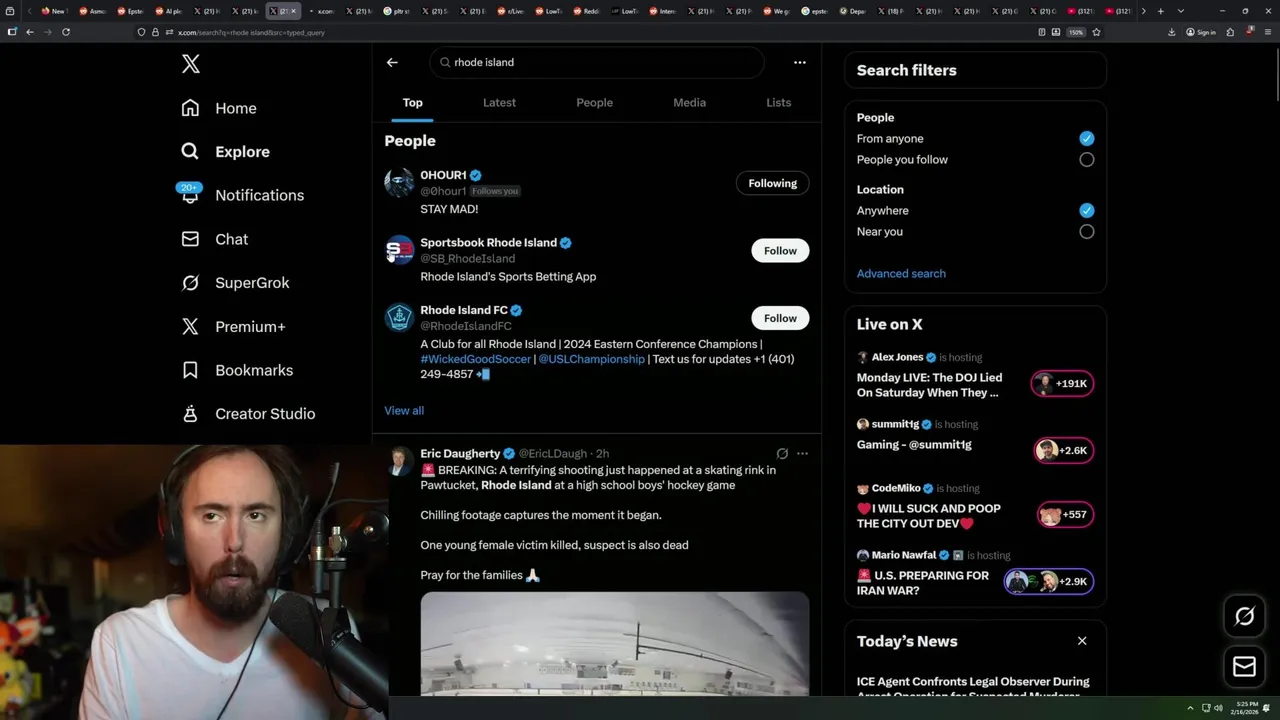The image size is (1280, 720).
Task: Switch to the People tab
Action: click(594, 102)
